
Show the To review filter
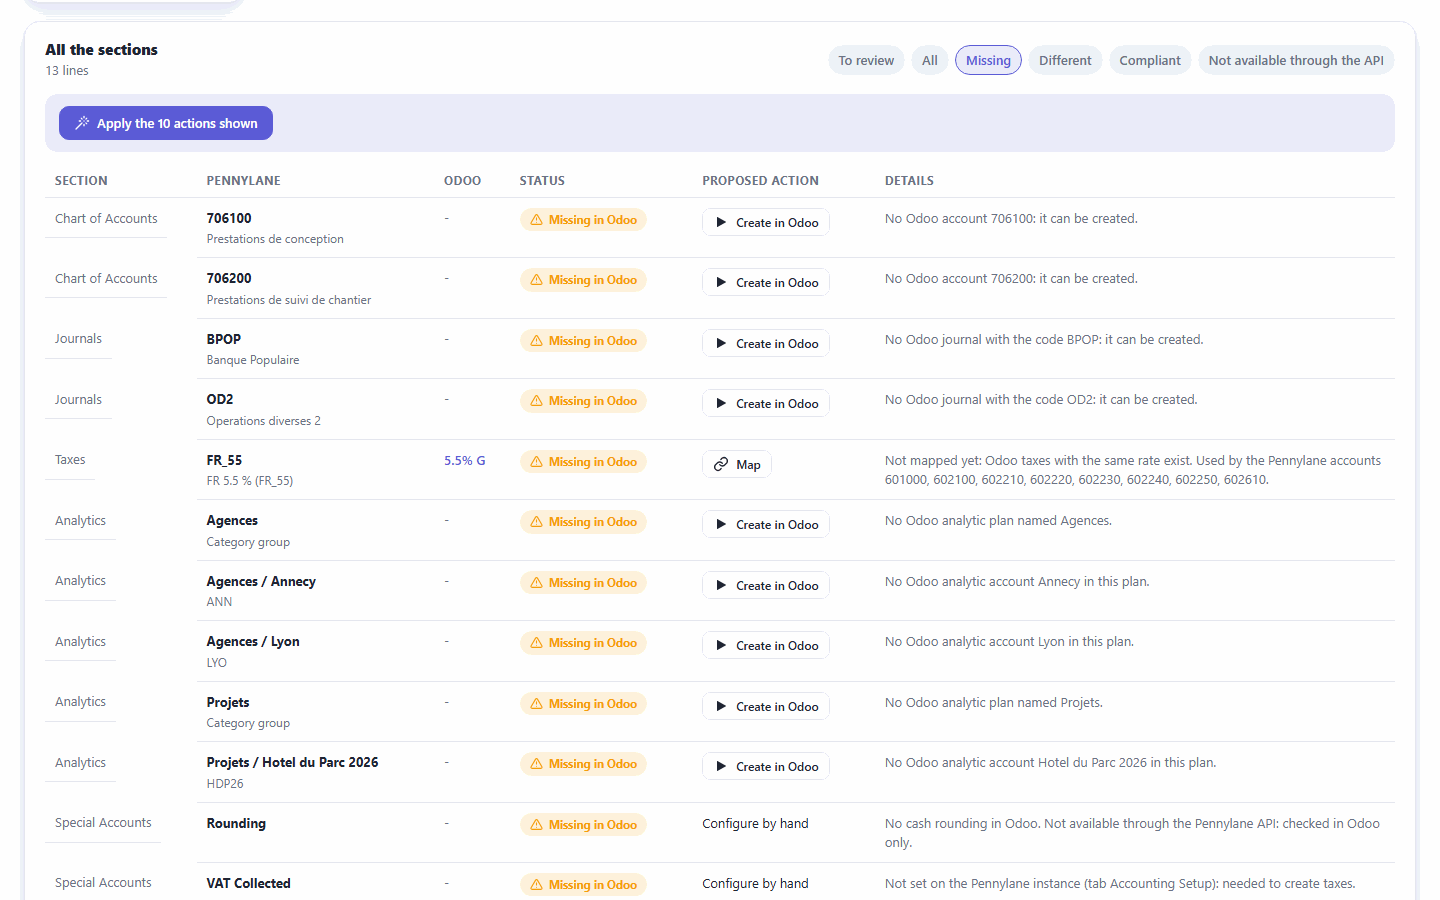pos(866,60)
